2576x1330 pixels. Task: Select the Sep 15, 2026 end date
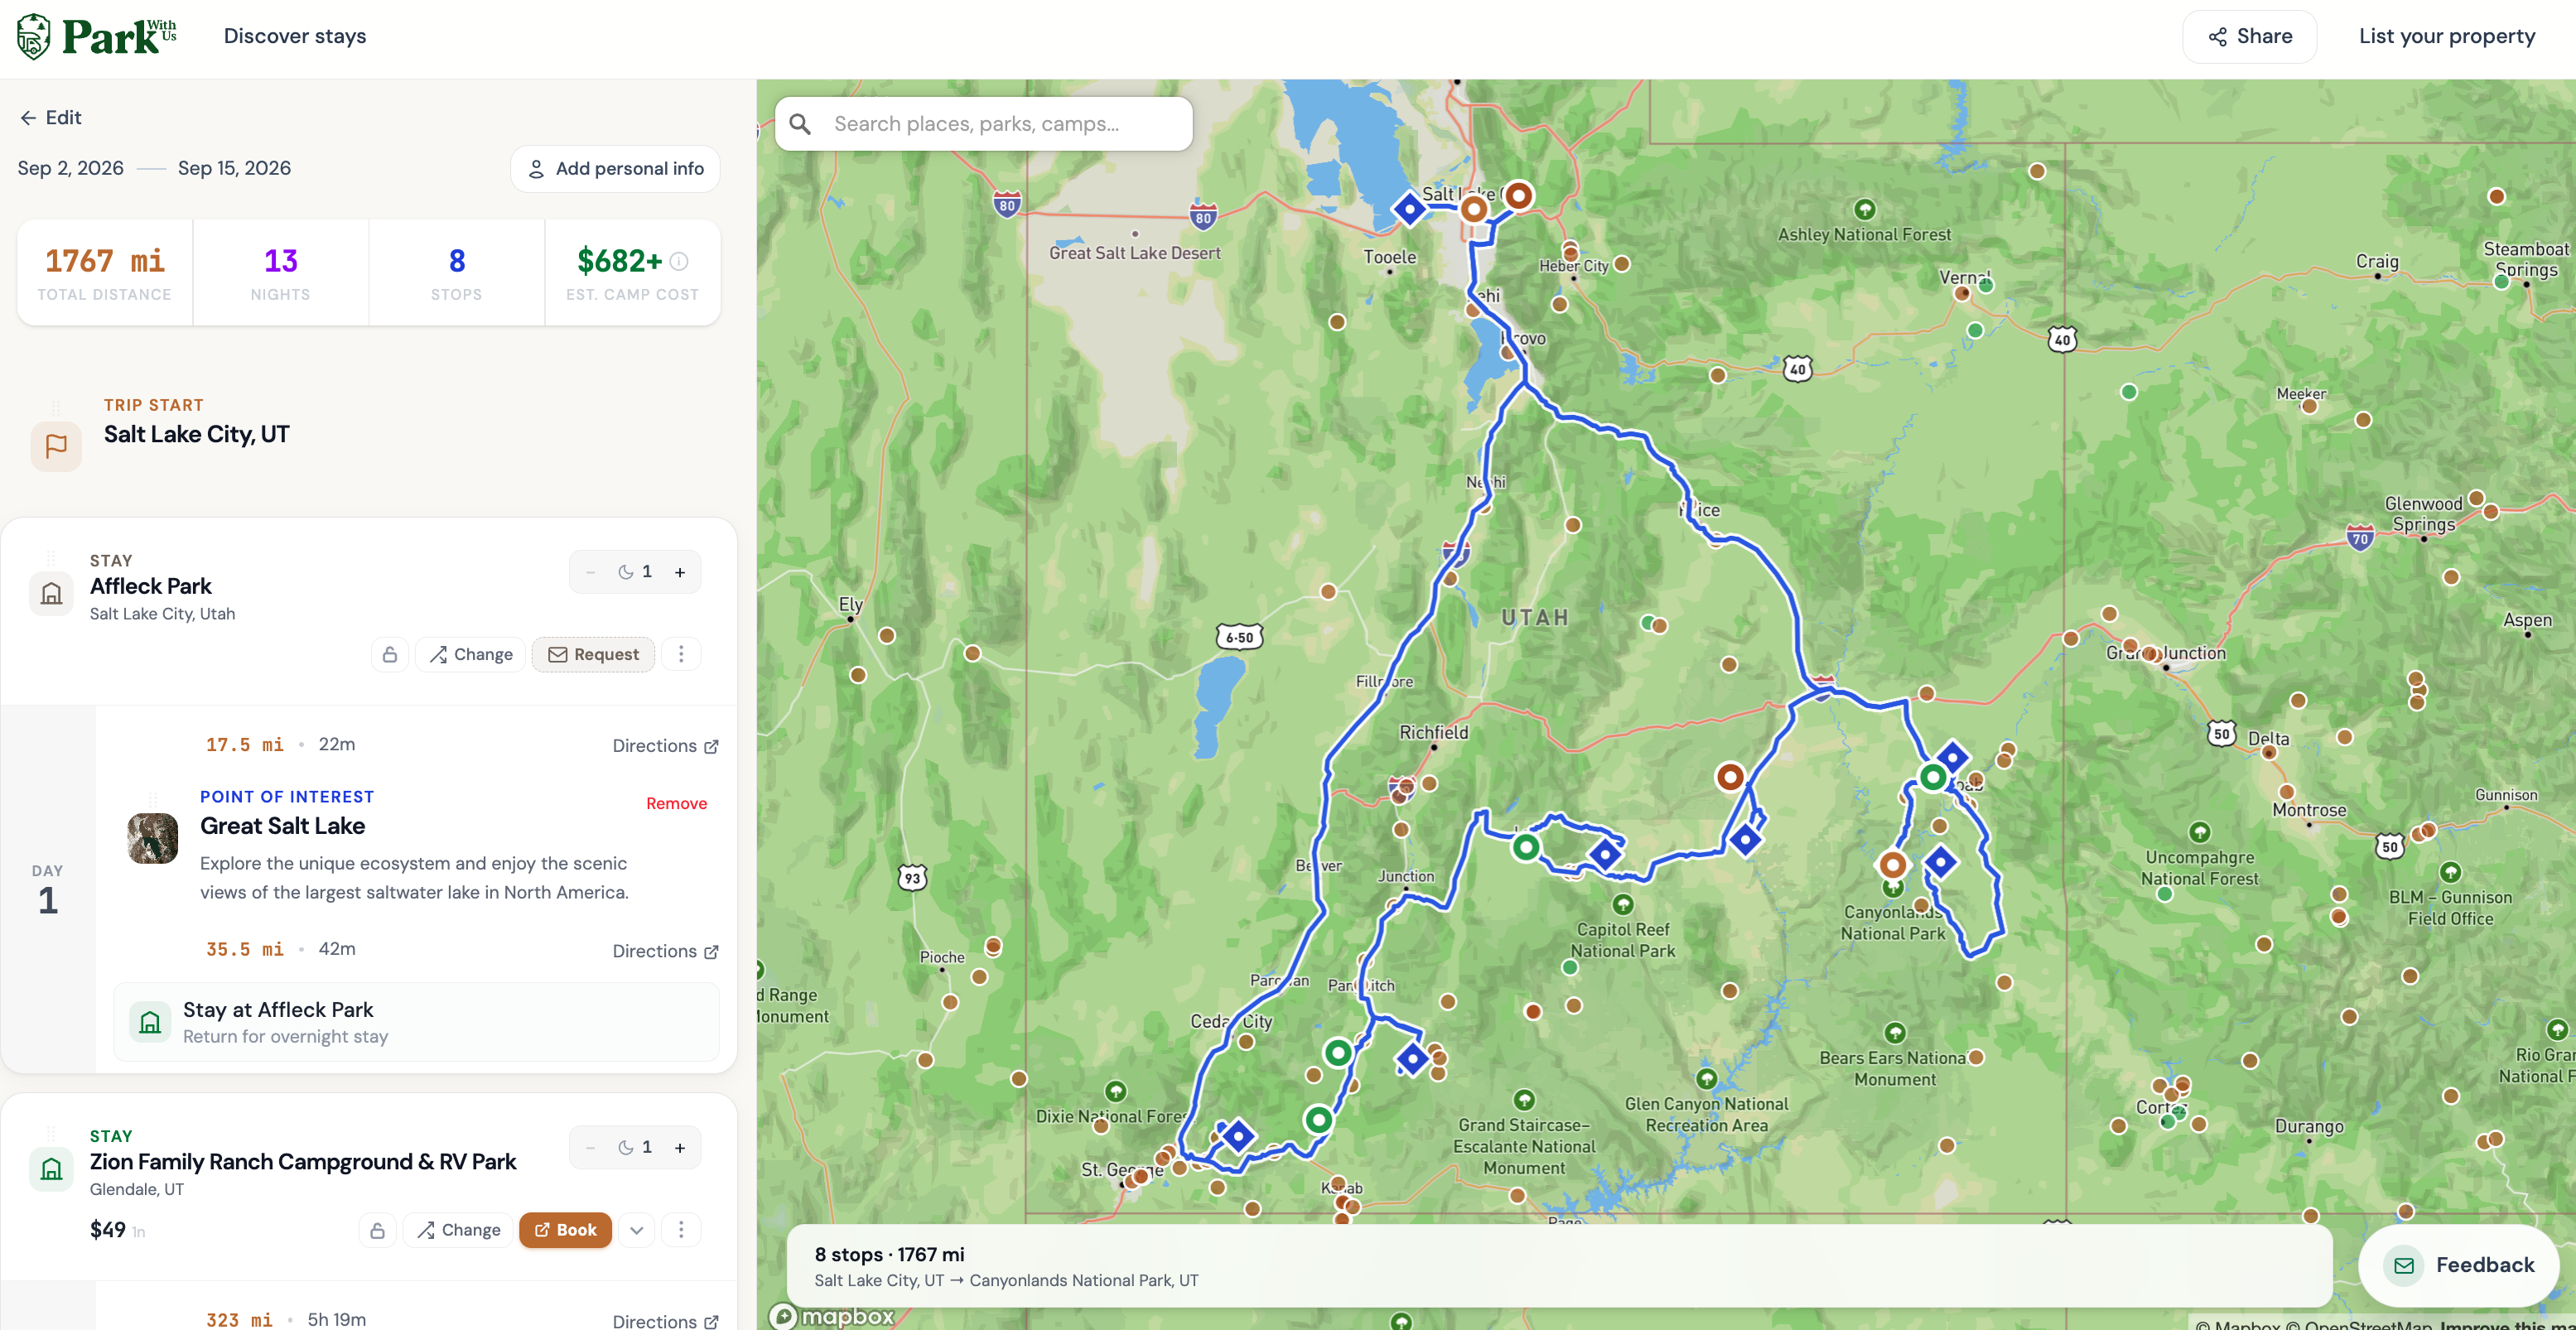point(234,168)
